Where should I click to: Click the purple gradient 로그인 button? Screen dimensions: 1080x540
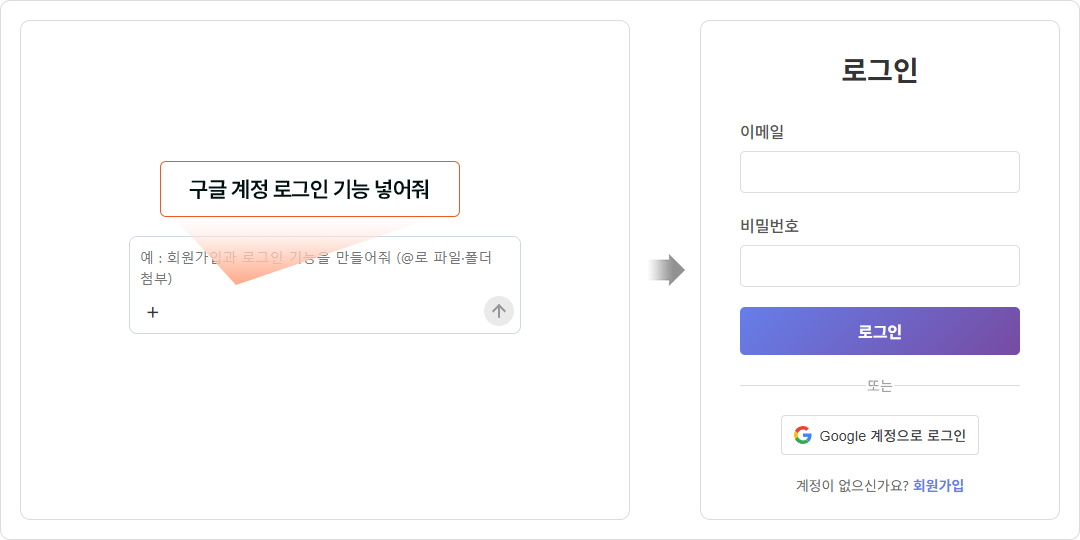click(880, 331)
